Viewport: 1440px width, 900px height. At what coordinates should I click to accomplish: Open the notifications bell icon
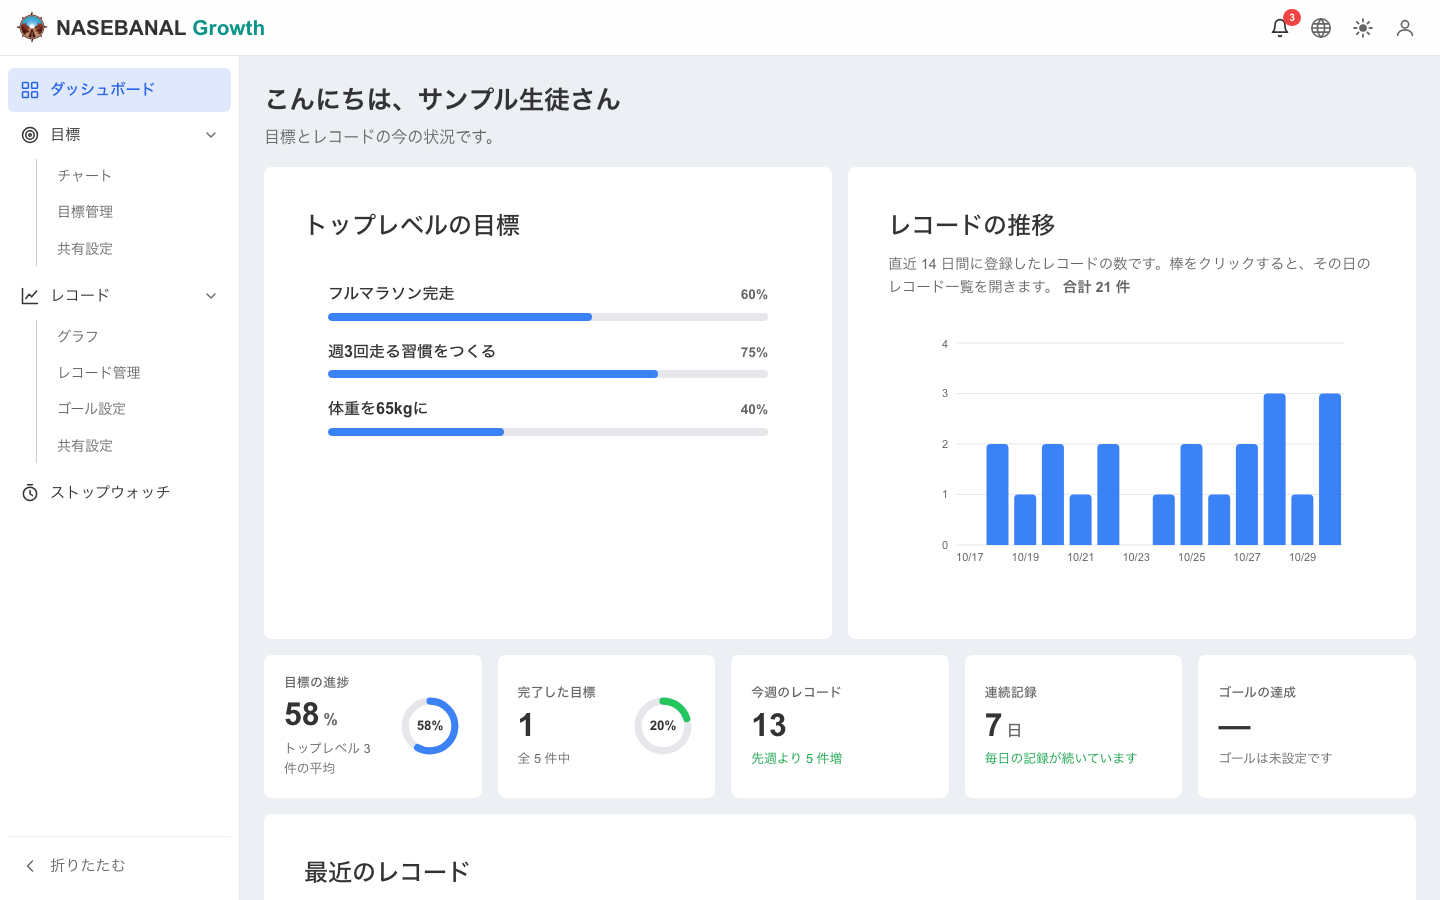pyautogui.click(x=1280, y=28)
